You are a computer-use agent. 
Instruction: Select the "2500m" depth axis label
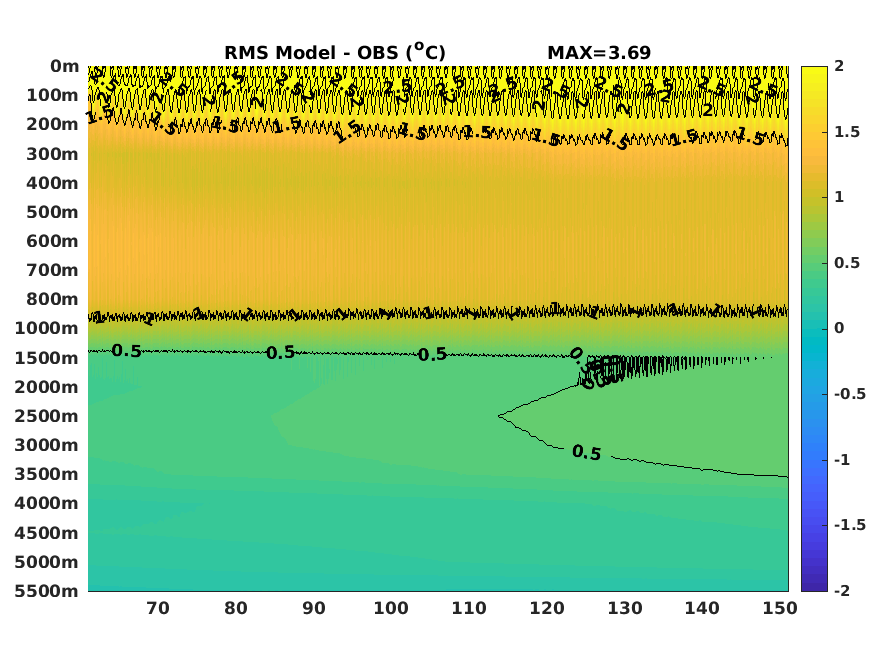(46, 416)
